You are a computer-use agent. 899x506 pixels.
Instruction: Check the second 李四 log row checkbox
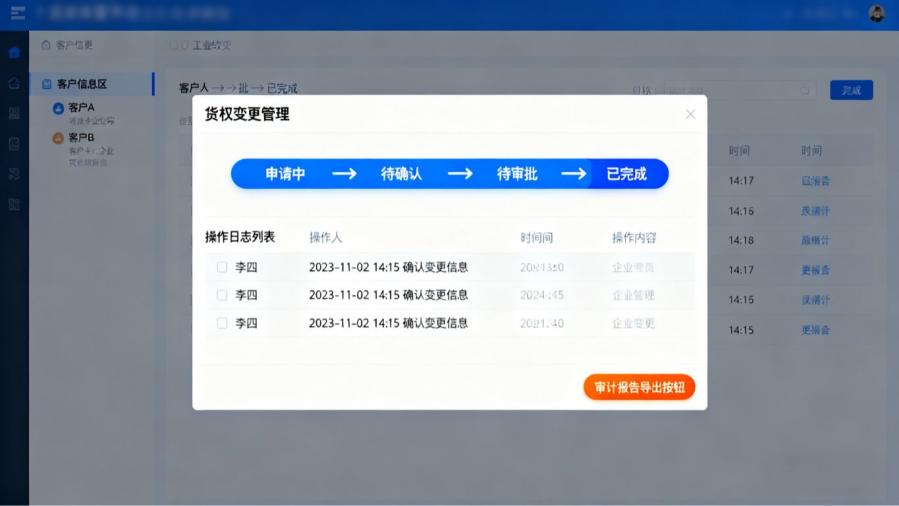click(x=222, y=295)
